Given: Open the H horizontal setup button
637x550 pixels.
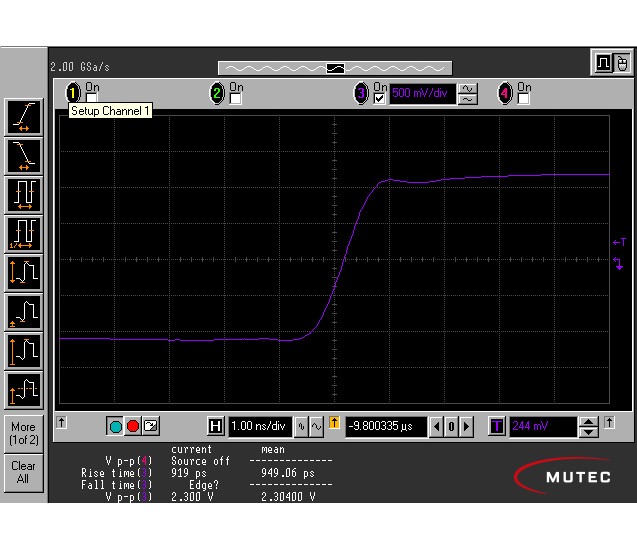Looking at the screenshot, I should click(x=215, y=427).
